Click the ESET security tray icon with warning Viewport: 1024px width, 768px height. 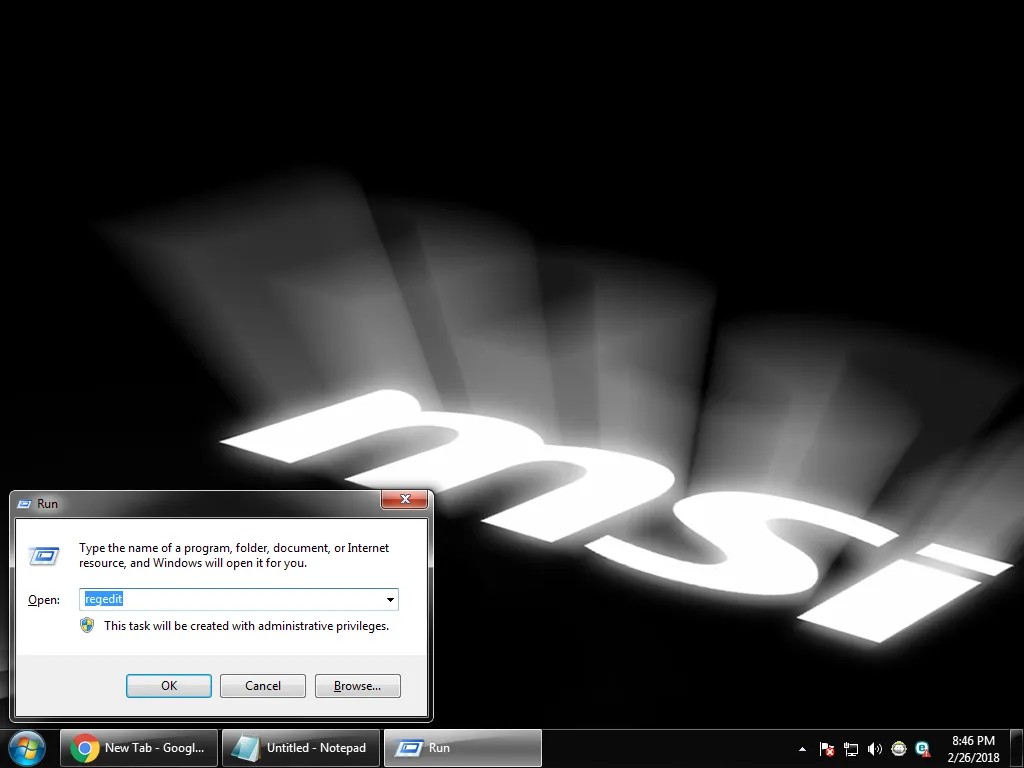click(923, 748)
